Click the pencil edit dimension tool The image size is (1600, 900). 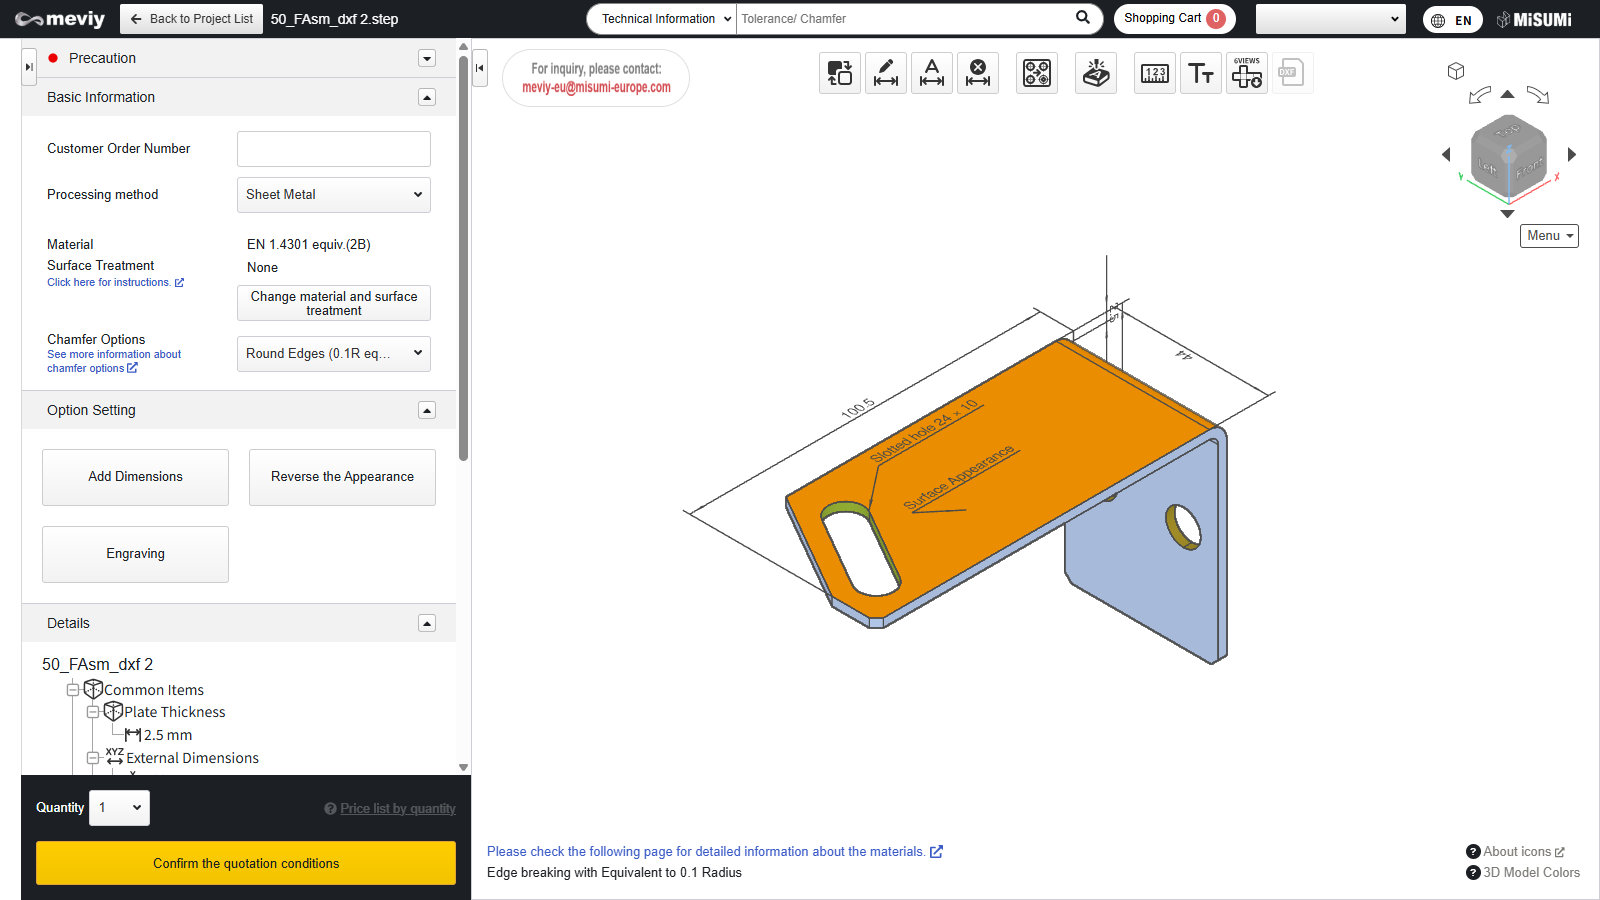[x=885, y=73]
